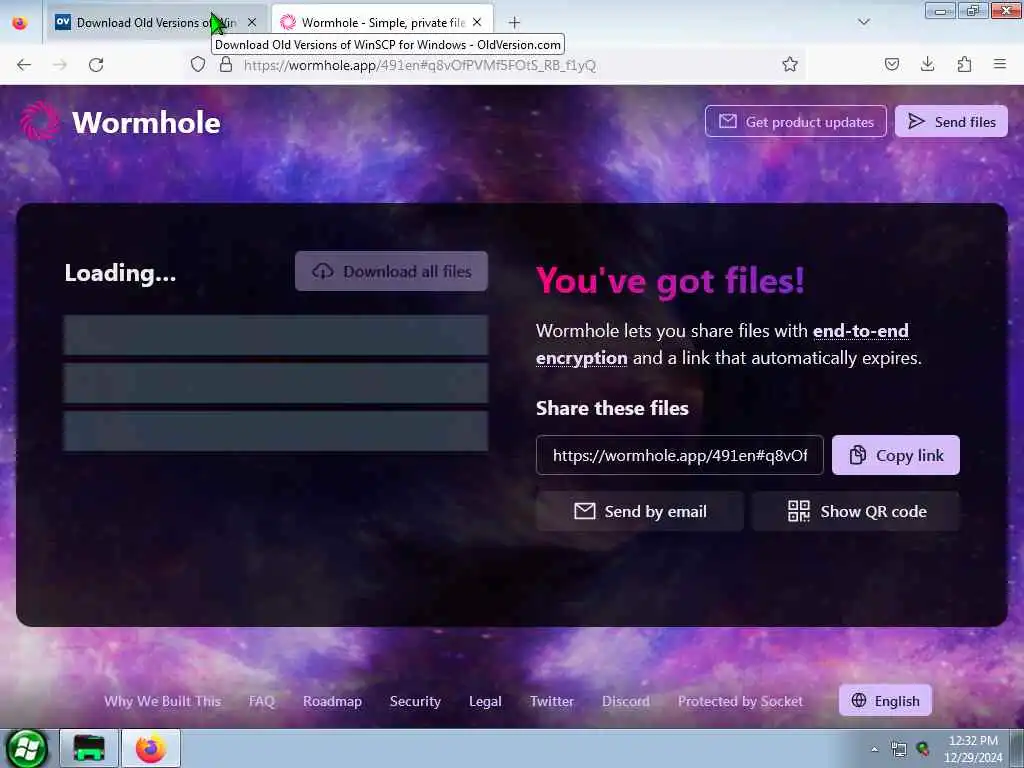Open the Roadmap footer link

pos(332,701)
